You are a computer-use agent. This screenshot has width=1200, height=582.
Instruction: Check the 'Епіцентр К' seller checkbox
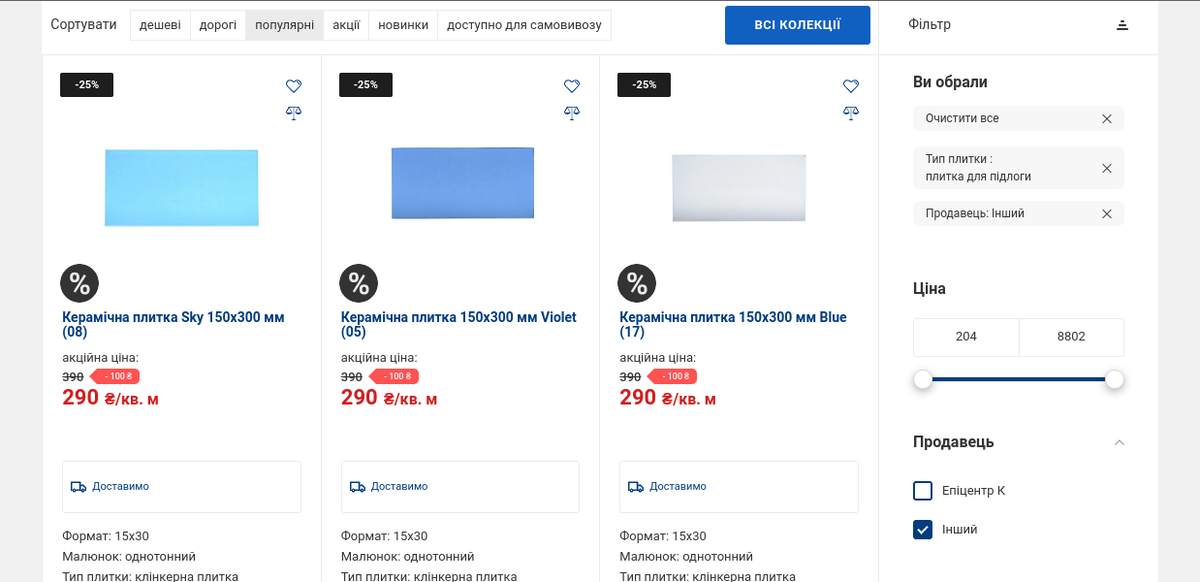tap(922, 491)
